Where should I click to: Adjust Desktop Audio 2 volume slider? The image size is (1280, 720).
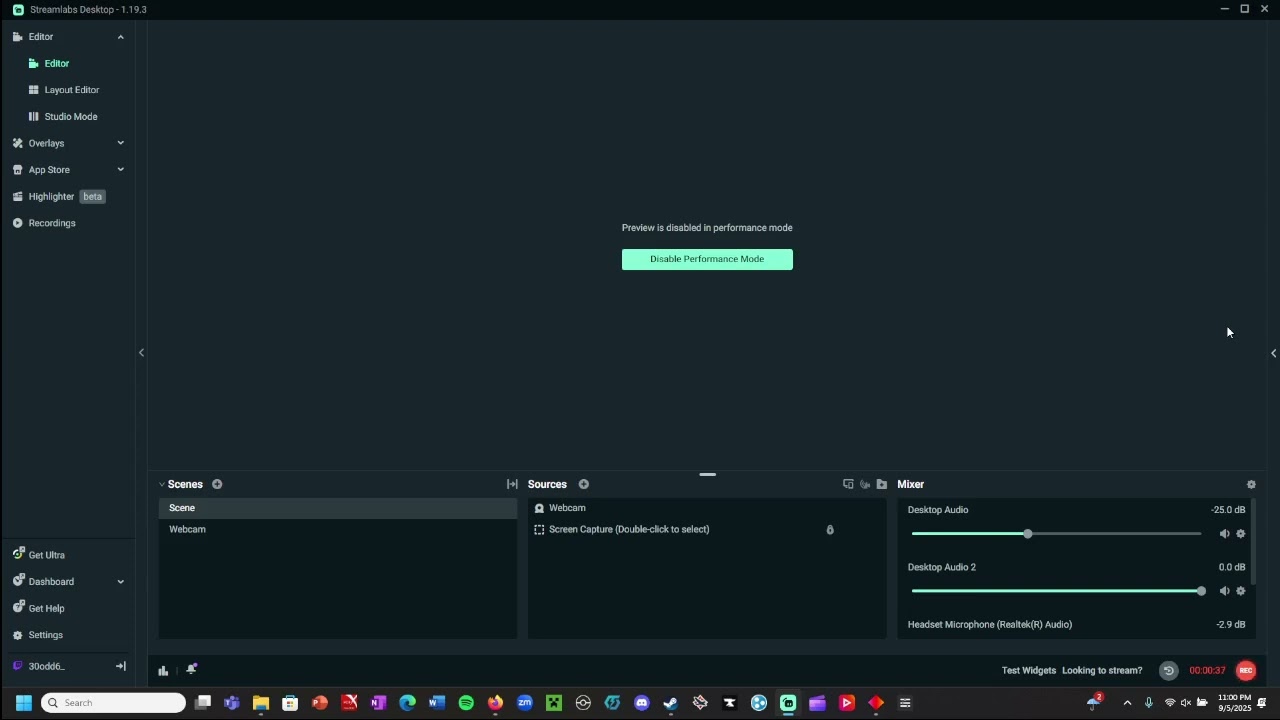pyautogui.click(x=1056, y=591)
